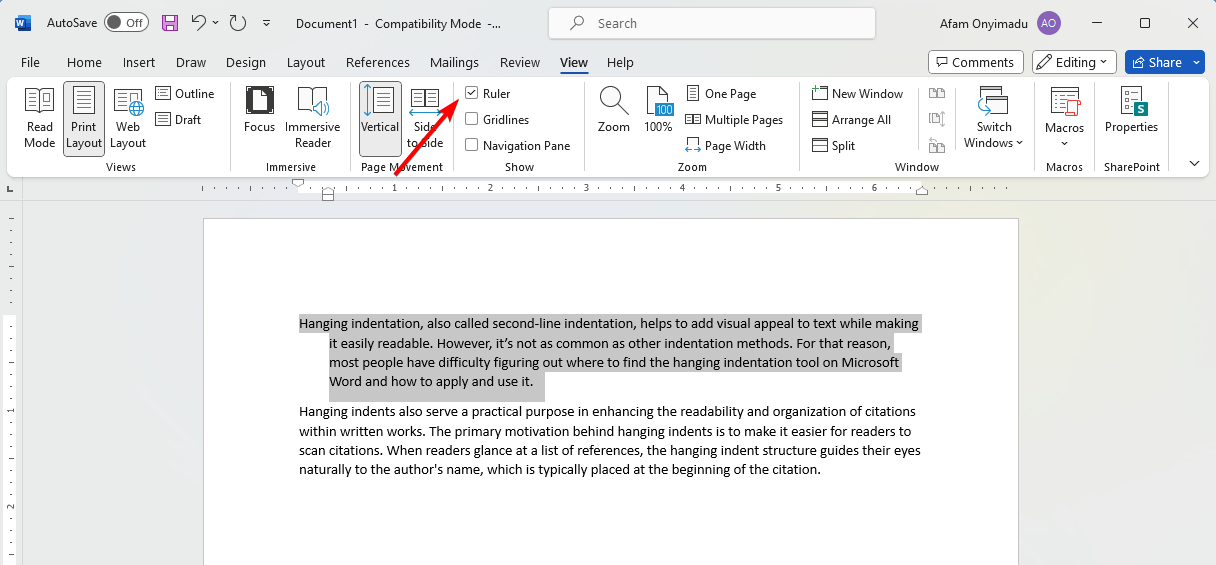Open the Review tab

tap(520, 62)
